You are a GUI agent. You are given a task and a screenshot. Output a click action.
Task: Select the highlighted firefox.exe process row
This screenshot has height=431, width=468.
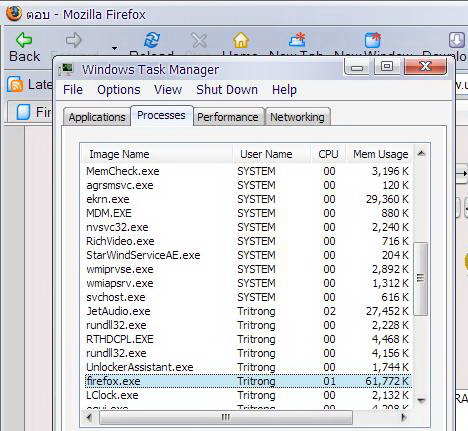pos(248,381)
